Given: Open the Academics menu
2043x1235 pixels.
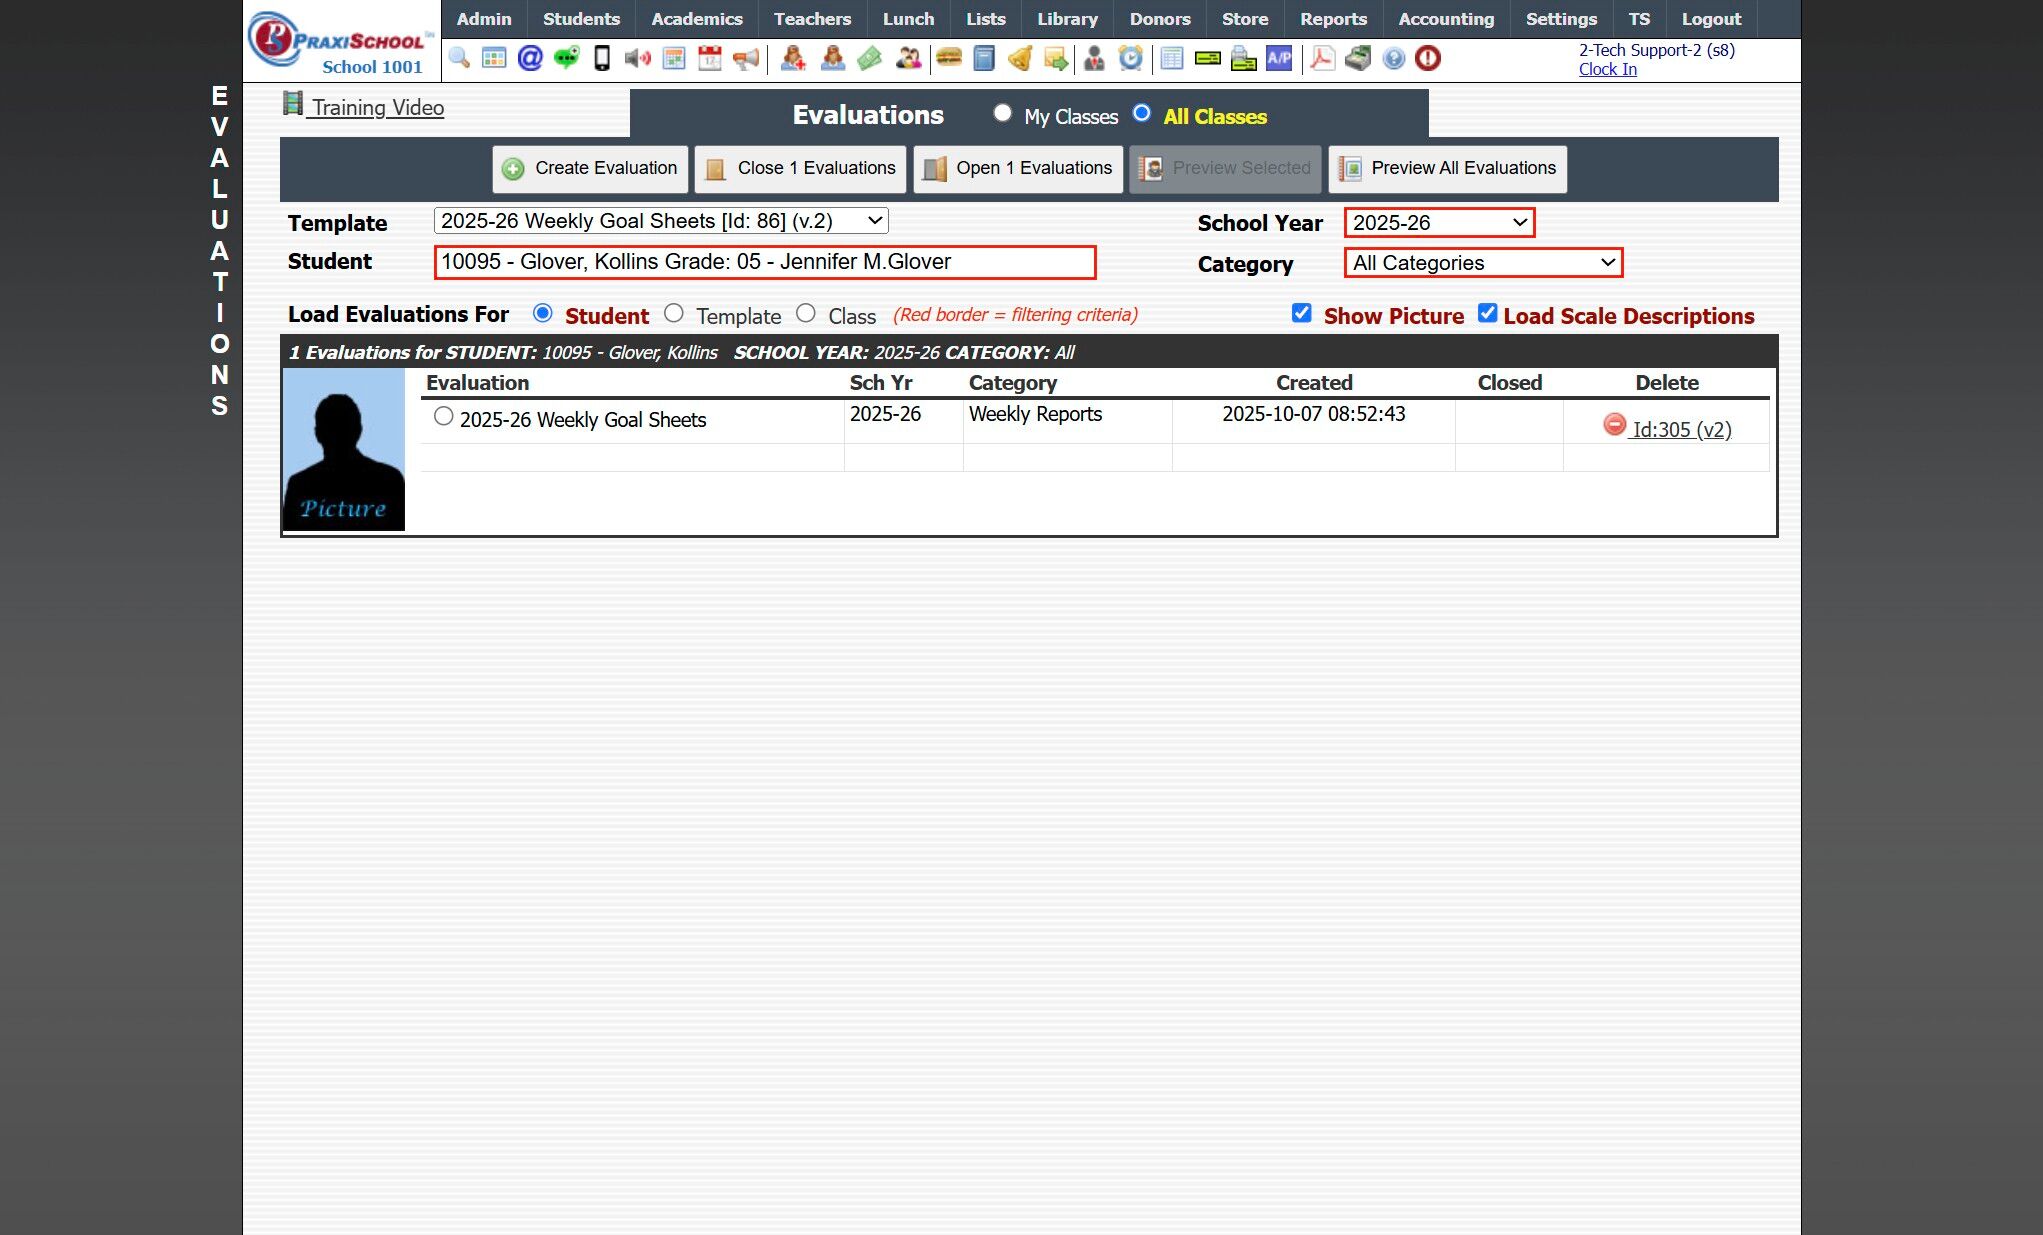Looking at the screenshot, I should click(696, 19).
